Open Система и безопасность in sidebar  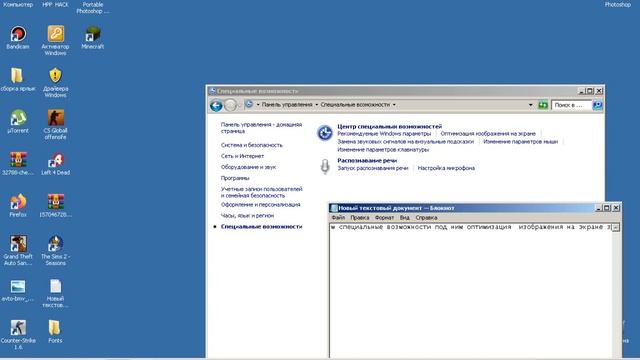coord(251,145)
